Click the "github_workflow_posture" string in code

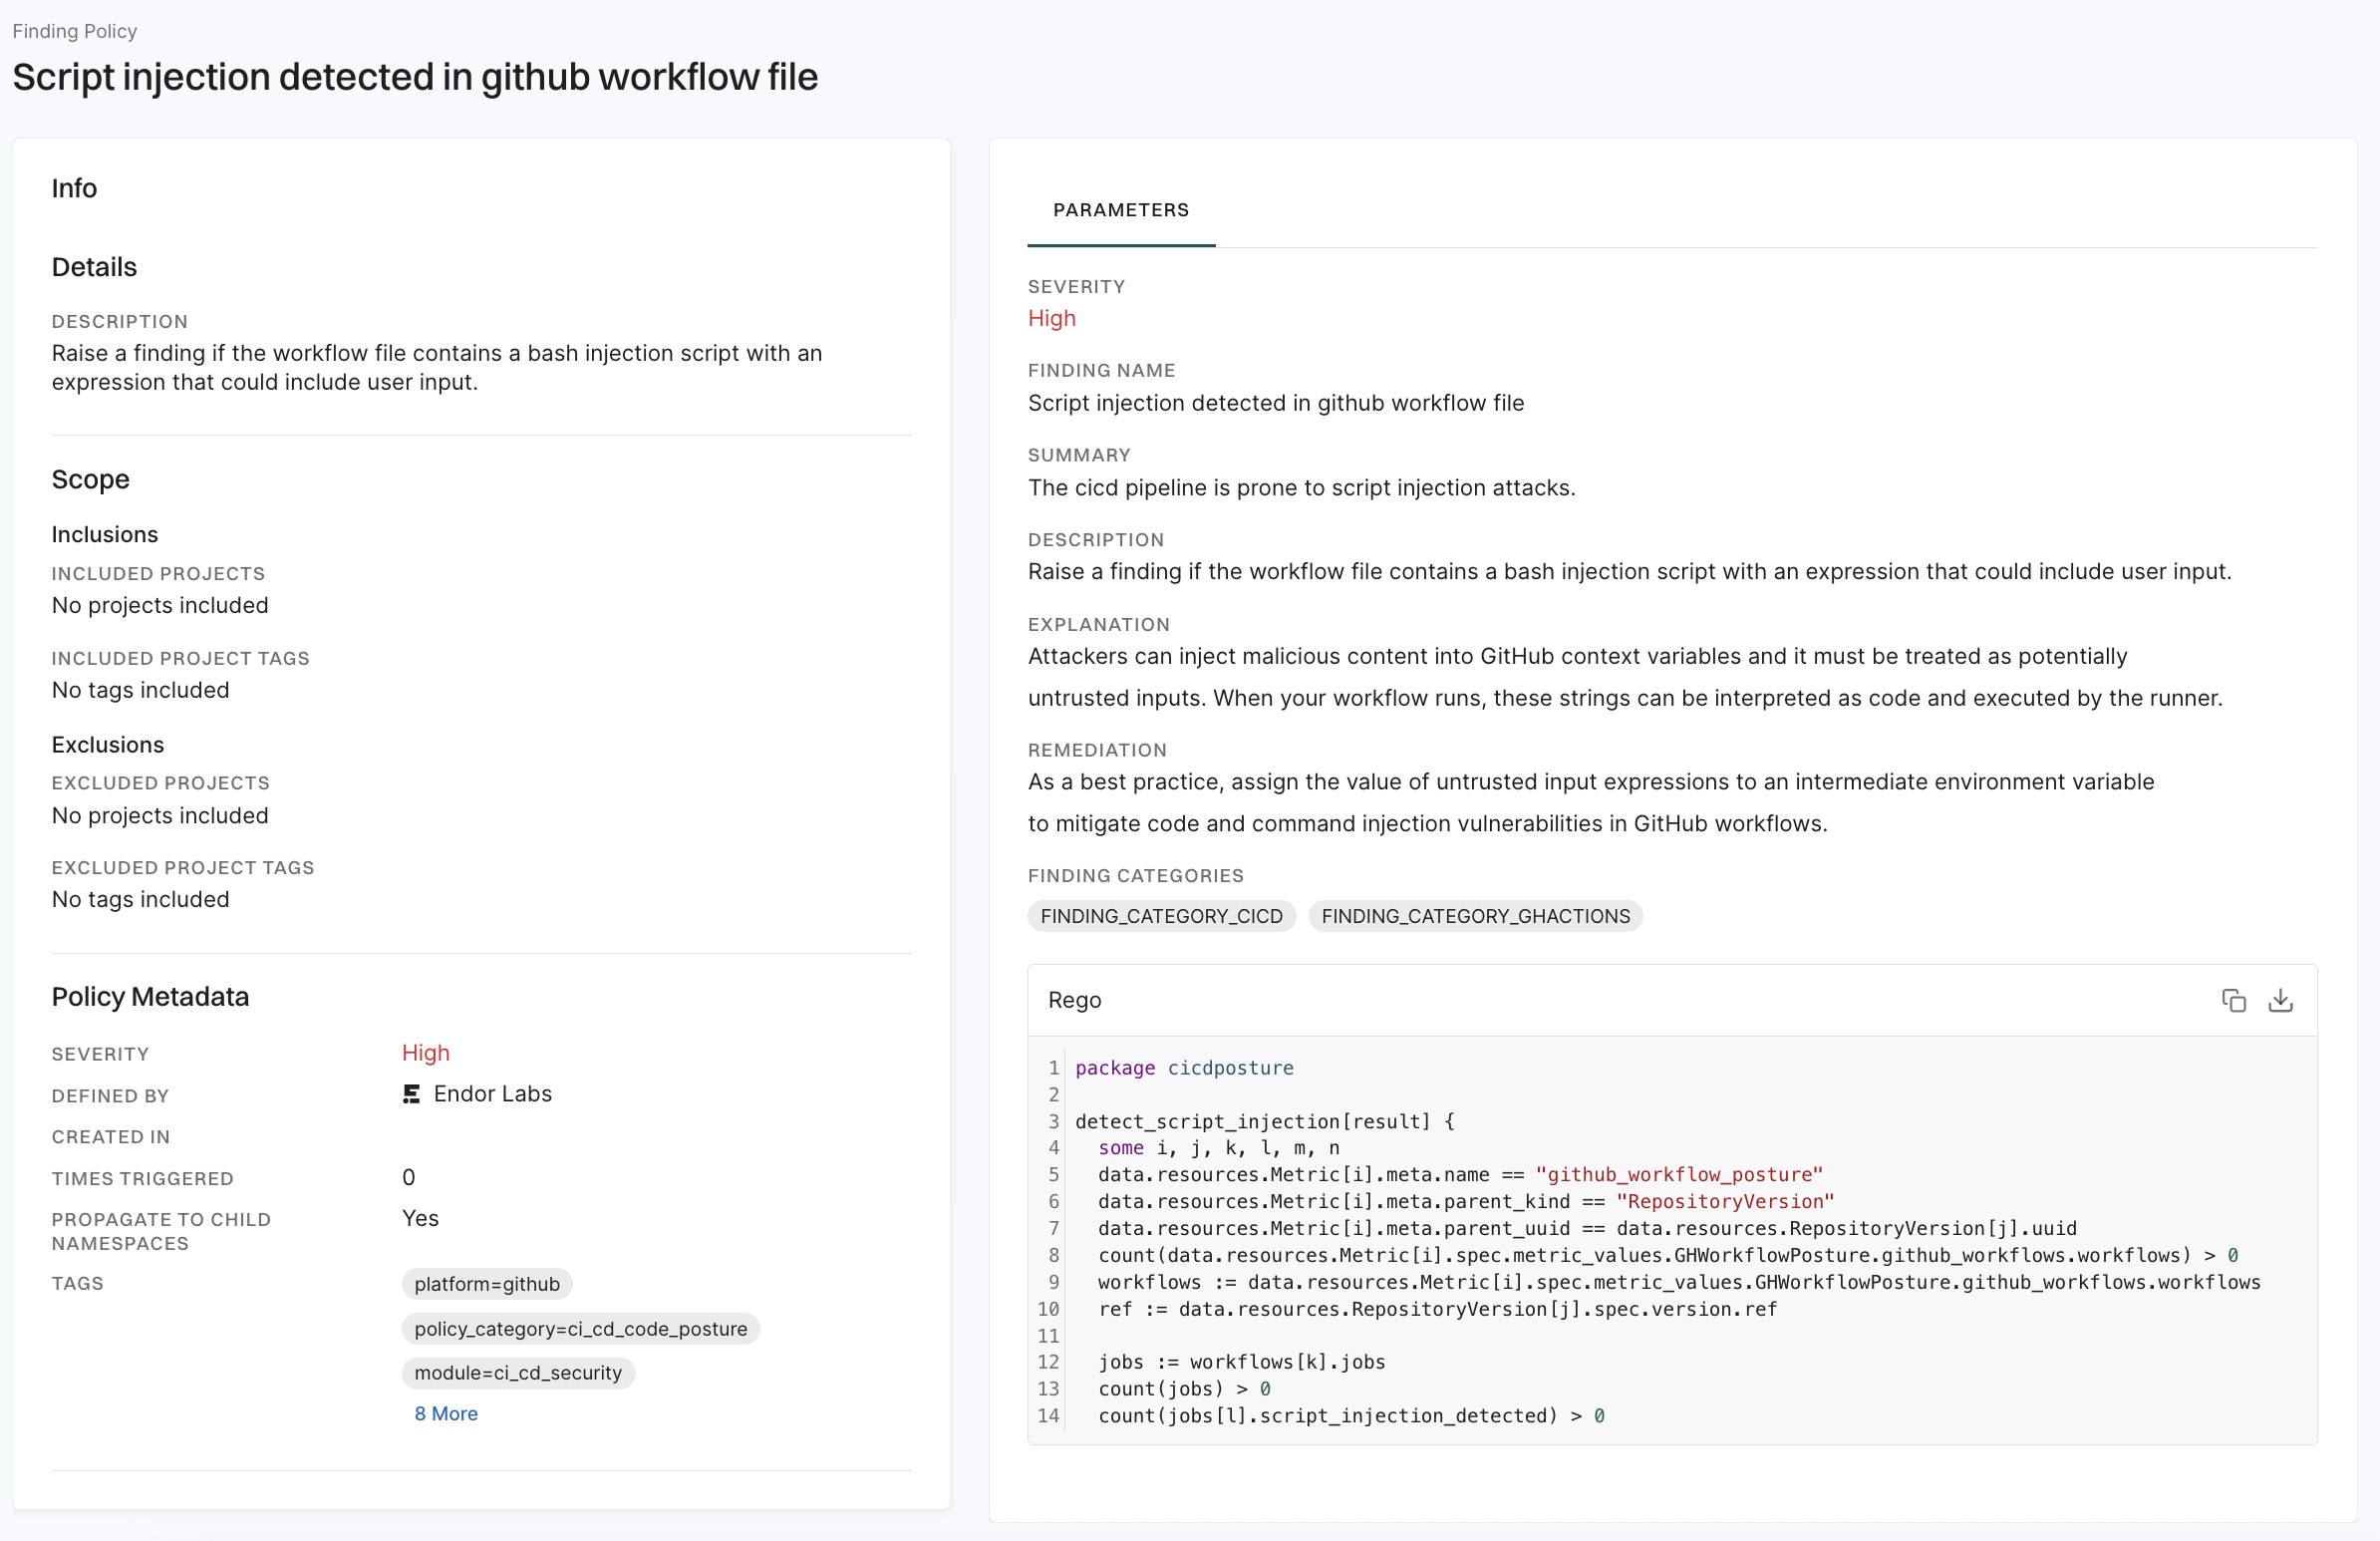tap(1679, 1174)
